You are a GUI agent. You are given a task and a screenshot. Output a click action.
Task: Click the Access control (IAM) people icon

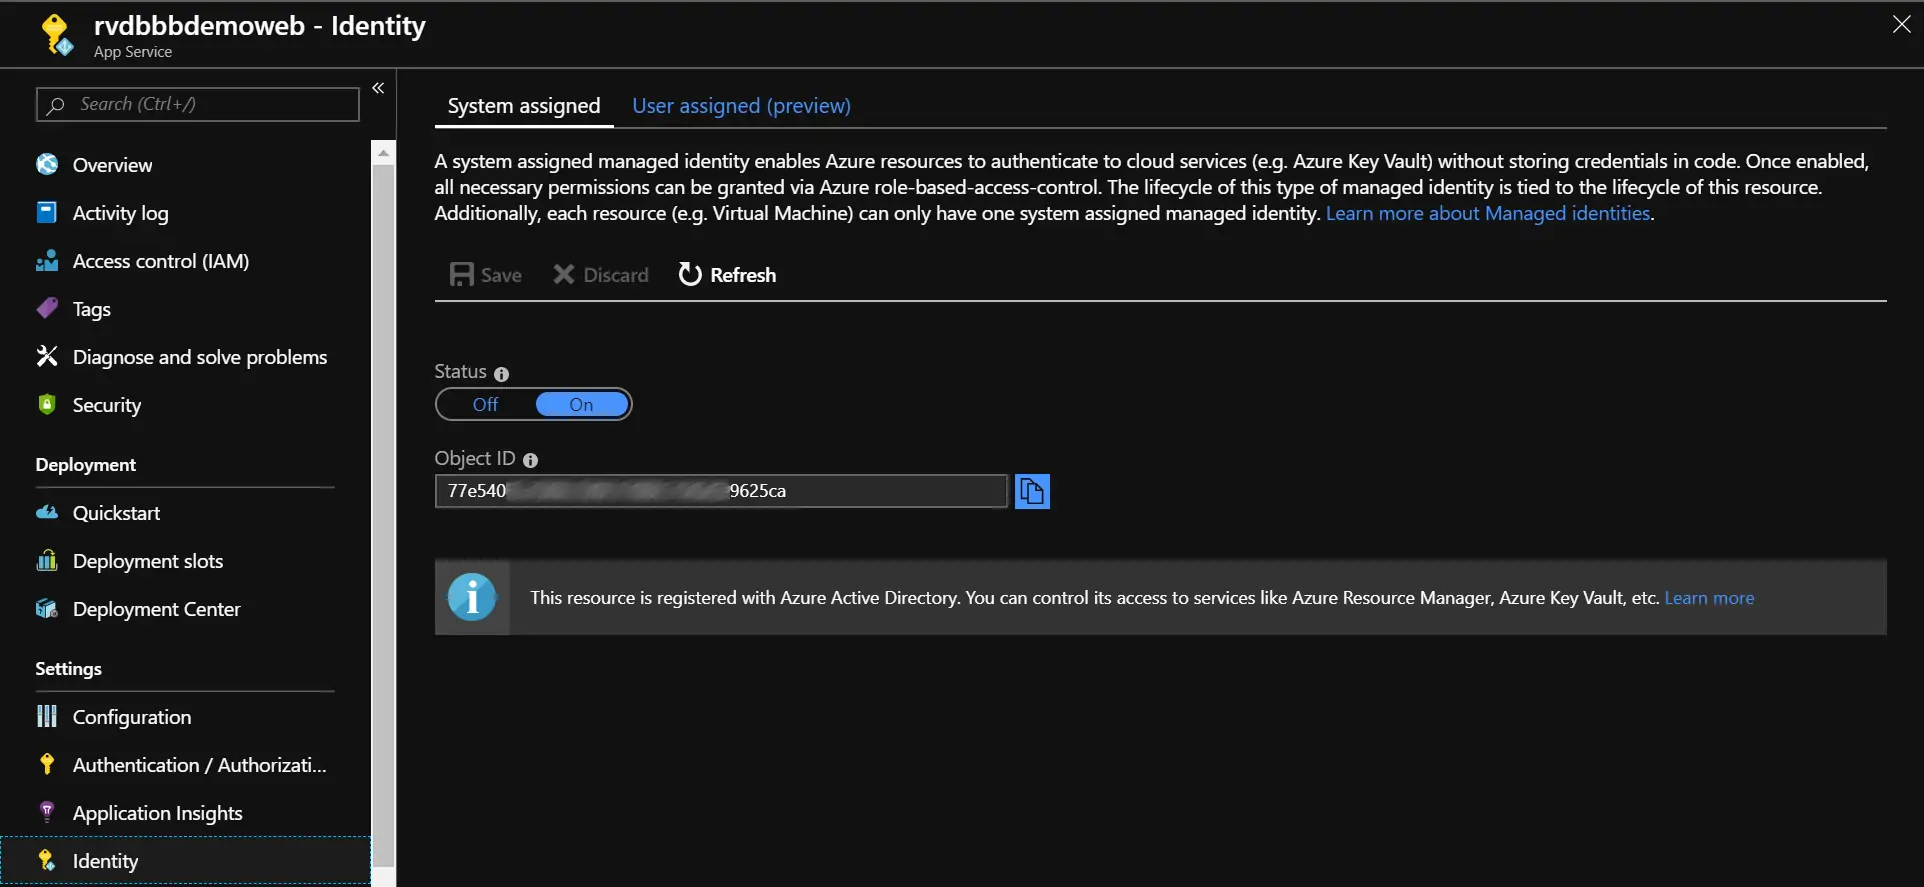point(47,260)
